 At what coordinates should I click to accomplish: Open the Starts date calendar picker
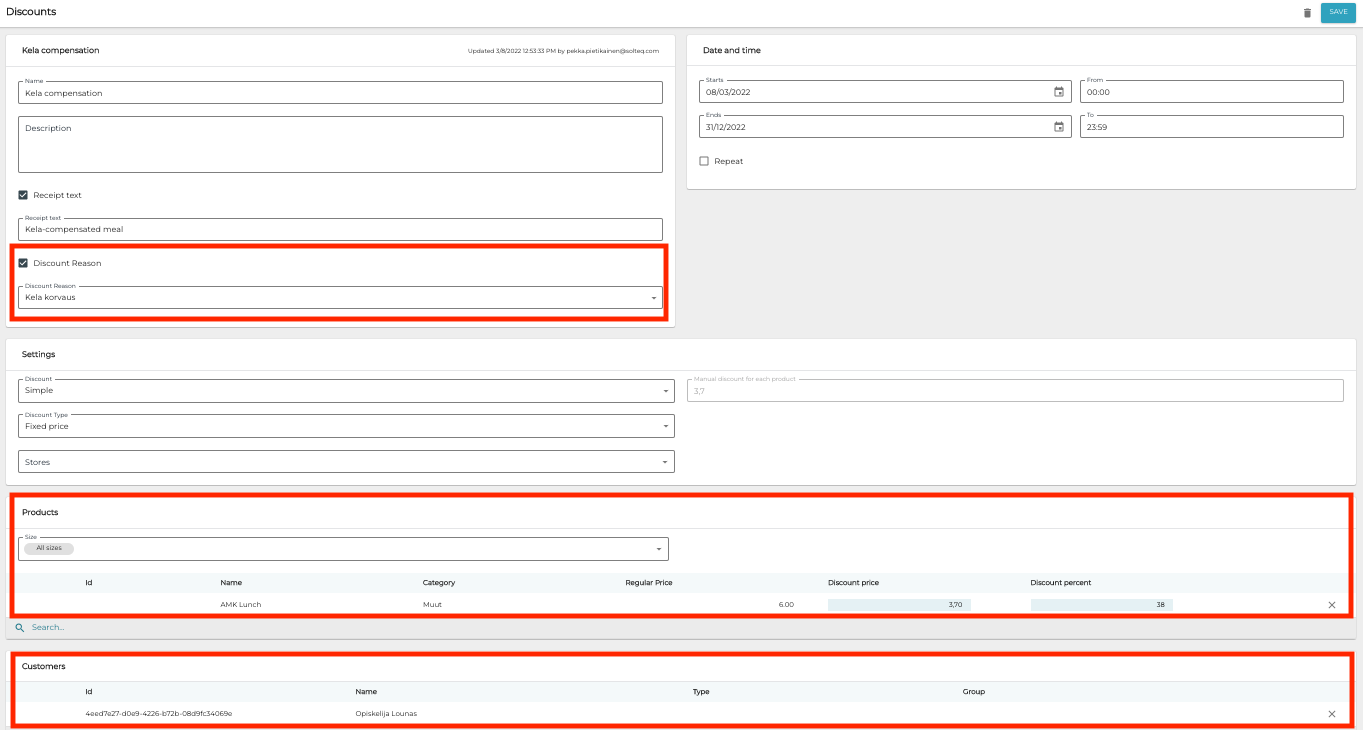click(x=1059, y=92)
